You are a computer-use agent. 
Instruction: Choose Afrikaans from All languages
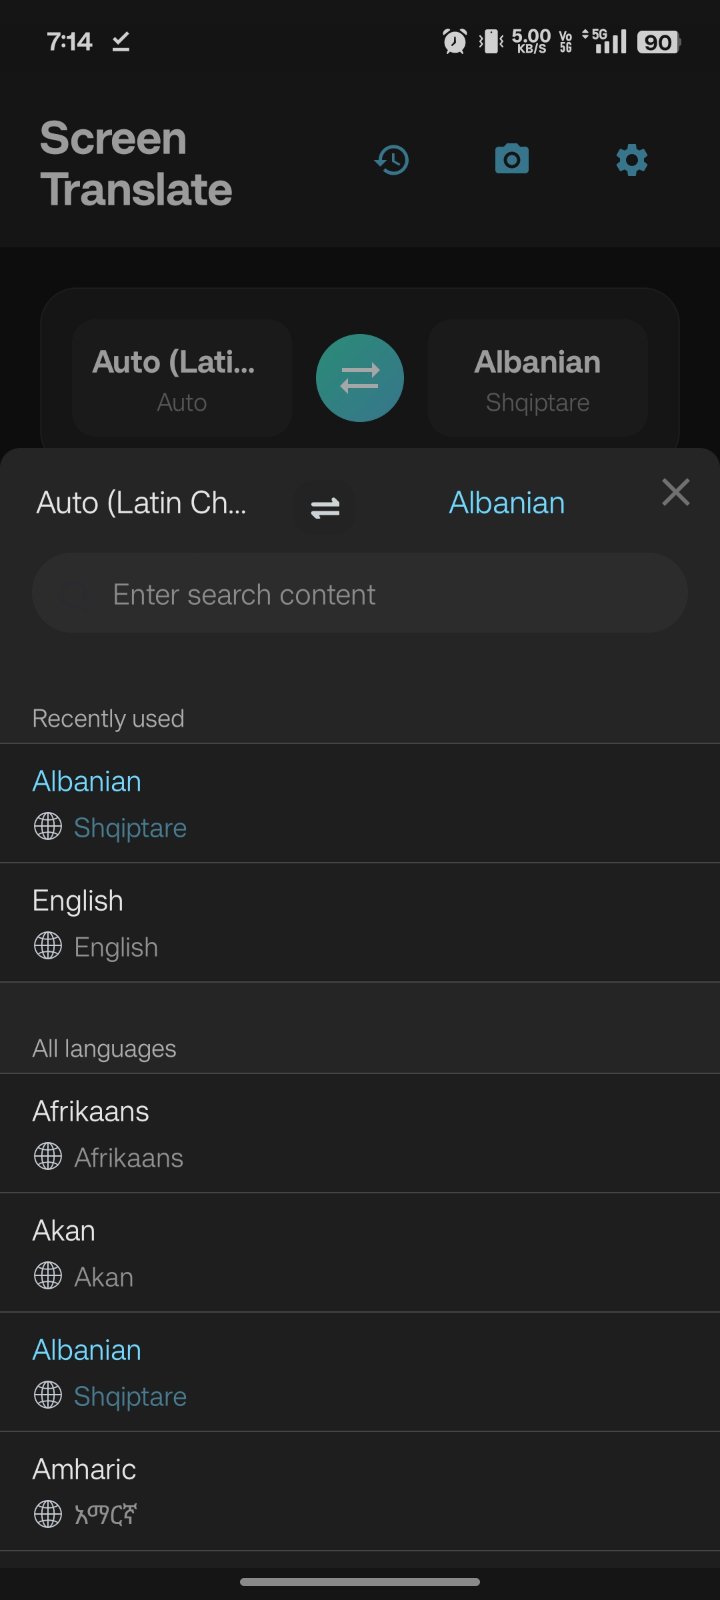360,1133
